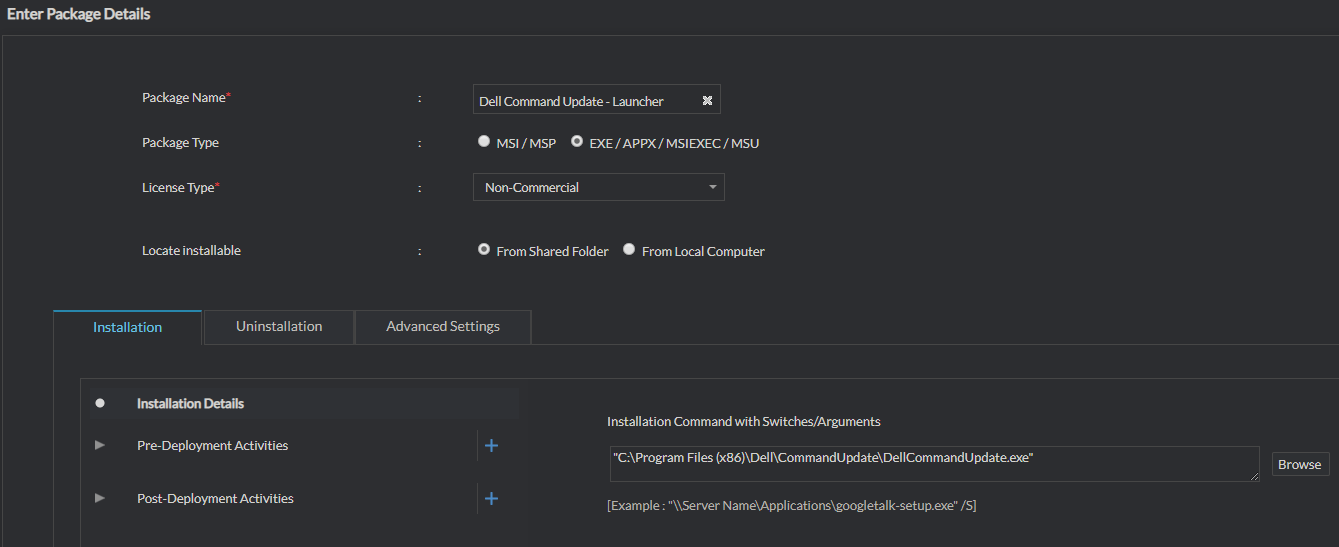This screenshot has width=1339, height=547.
Task: Expand Pre-Deployment Activities arrow
Action: (x=100, y=445)
